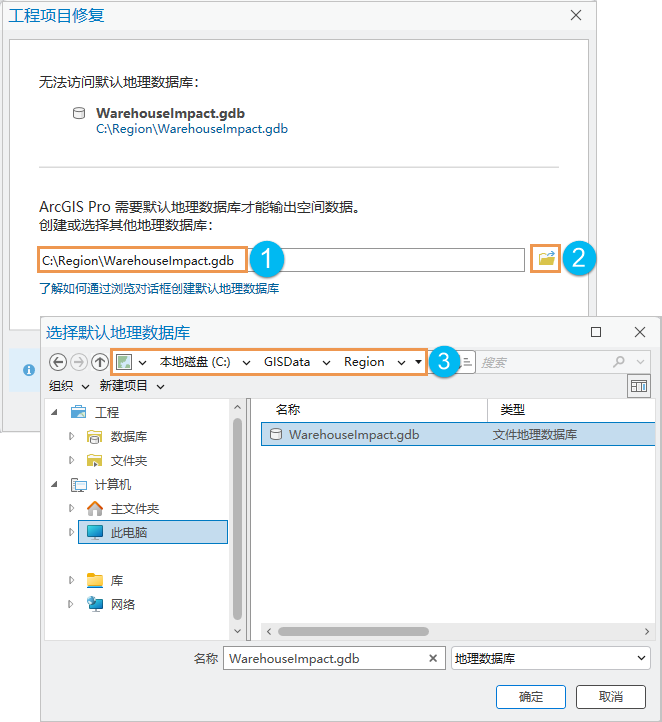The height and width of the screenshot is (722, 662).
Task: Click the 工程 project icon in tree
Action: [x=79, y=412]
